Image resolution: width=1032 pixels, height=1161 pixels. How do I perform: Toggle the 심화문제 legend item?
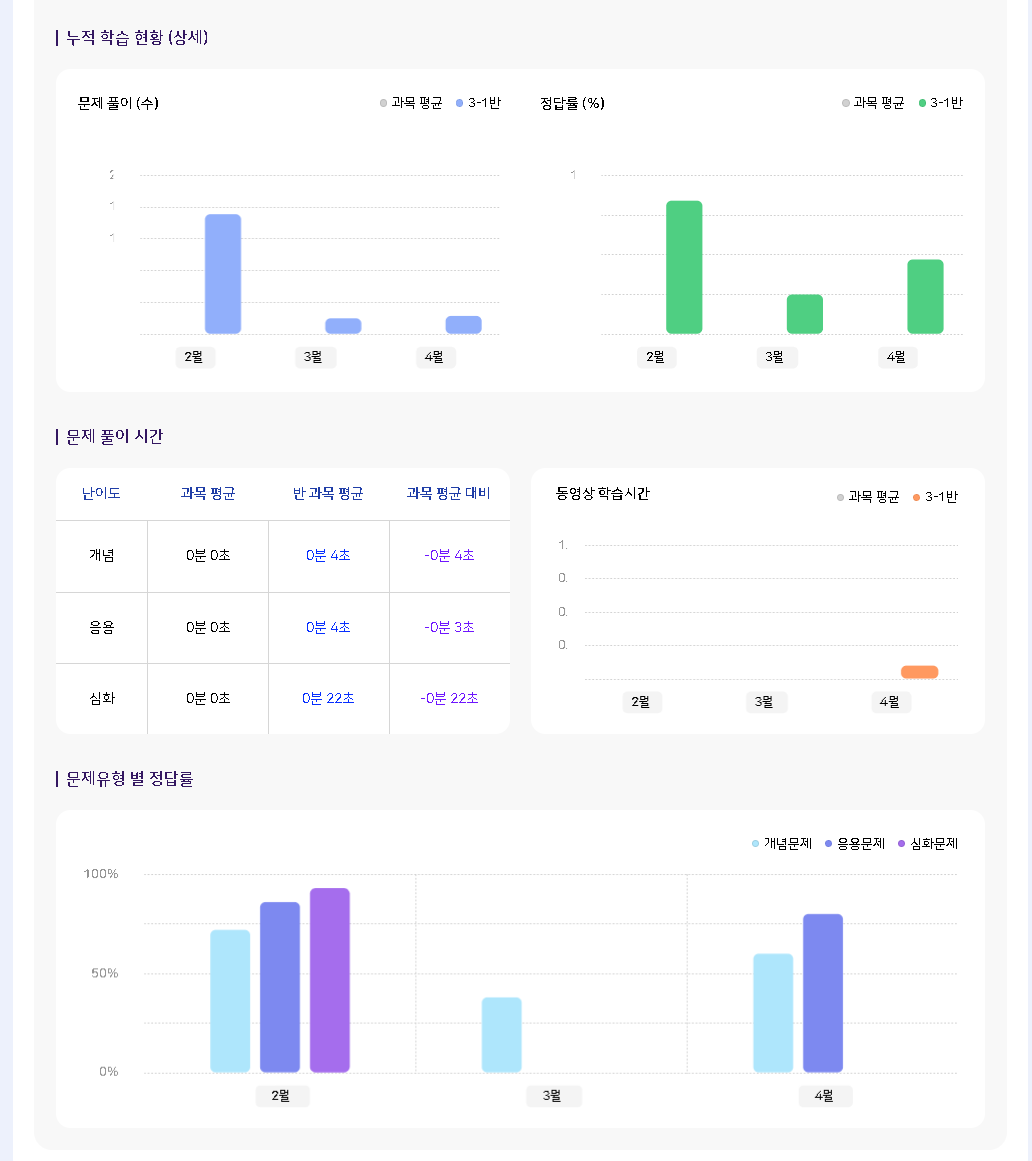[928, 844]
